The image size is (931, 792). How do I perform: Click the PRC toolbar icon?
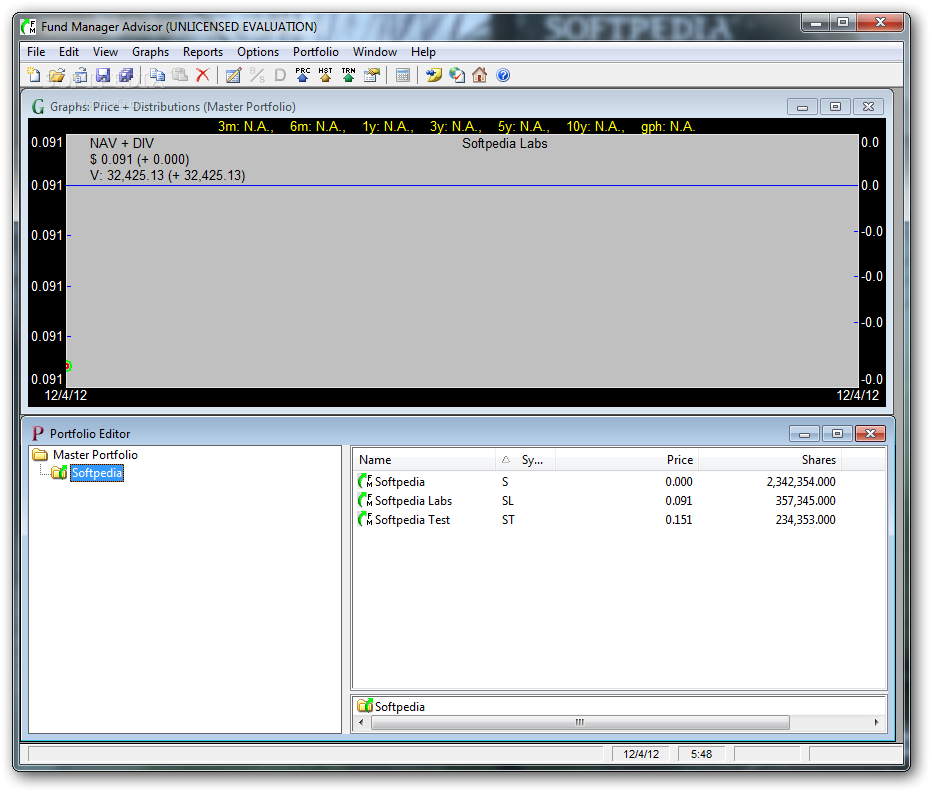coord(303,75)
